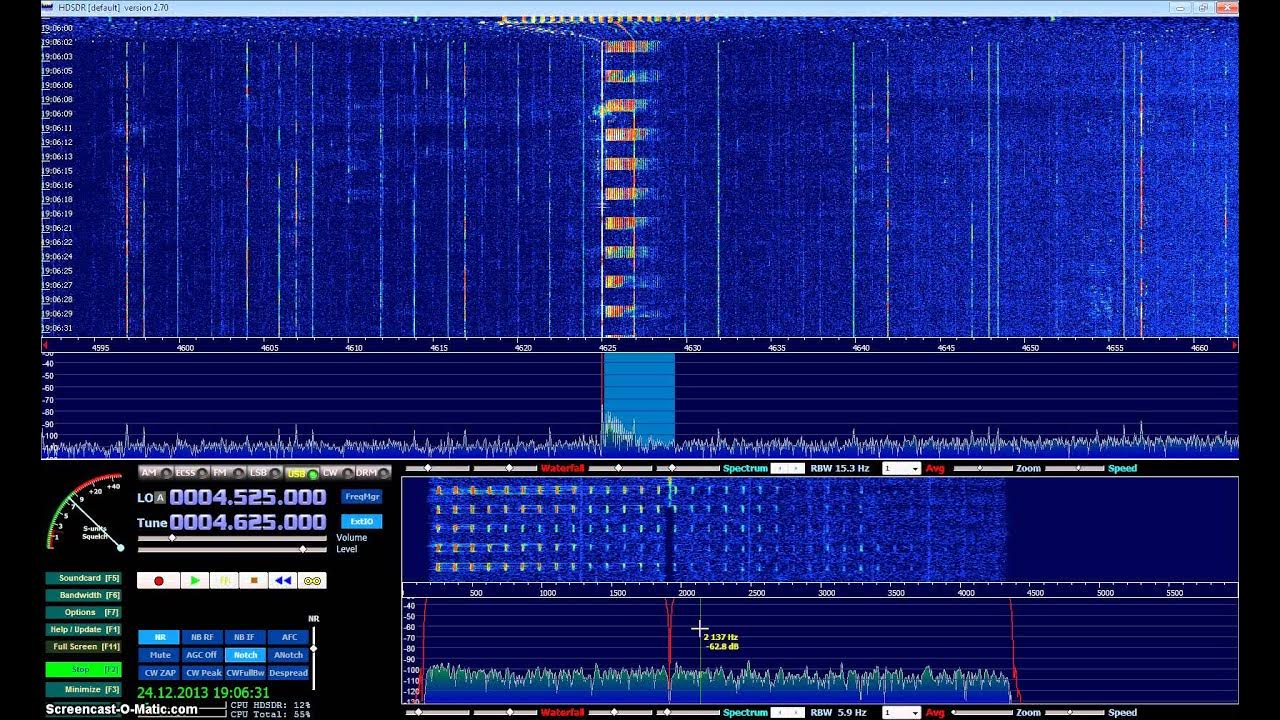The height and width of the screenshot is (720, 1280).
Task: Click the orange stop playback button
Action: (x=254, y=581)
